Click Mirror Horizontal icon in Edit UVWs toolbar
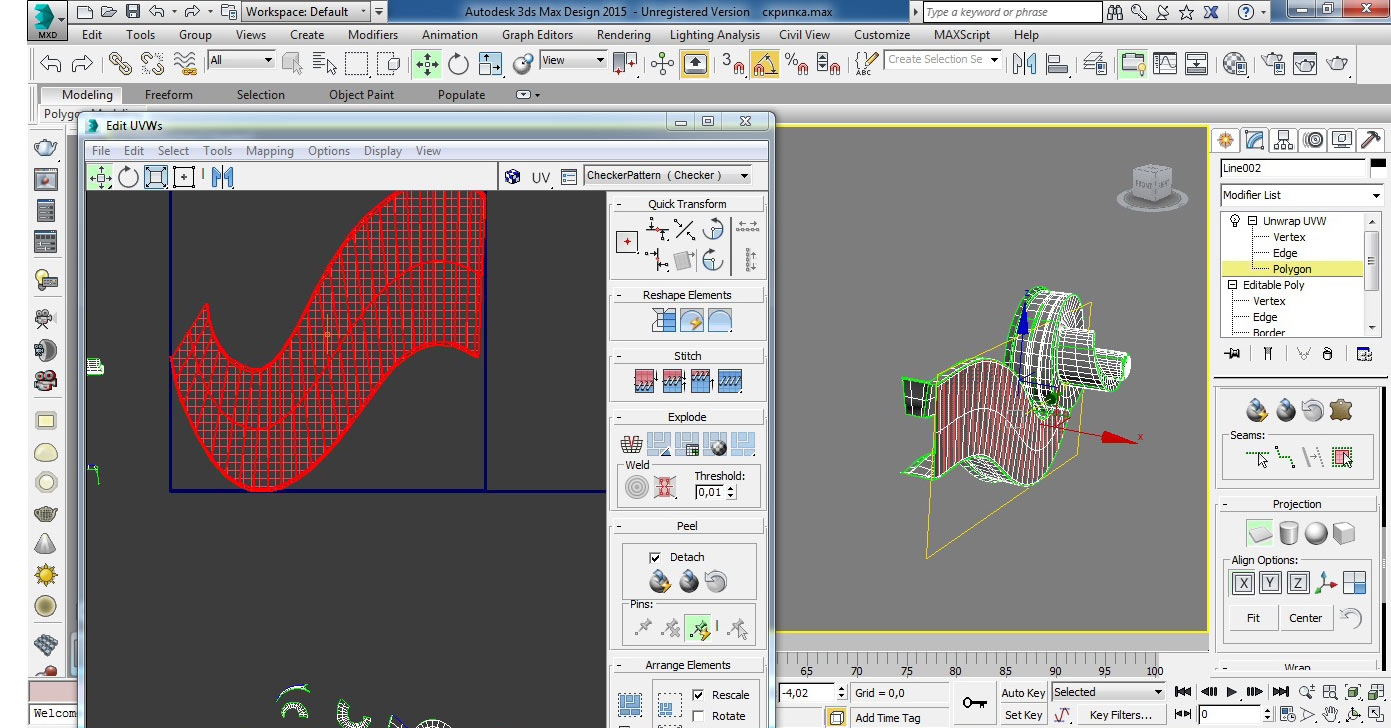This screenshot has height=728, width=1391. pyautogui.click(x=222, y=177)
